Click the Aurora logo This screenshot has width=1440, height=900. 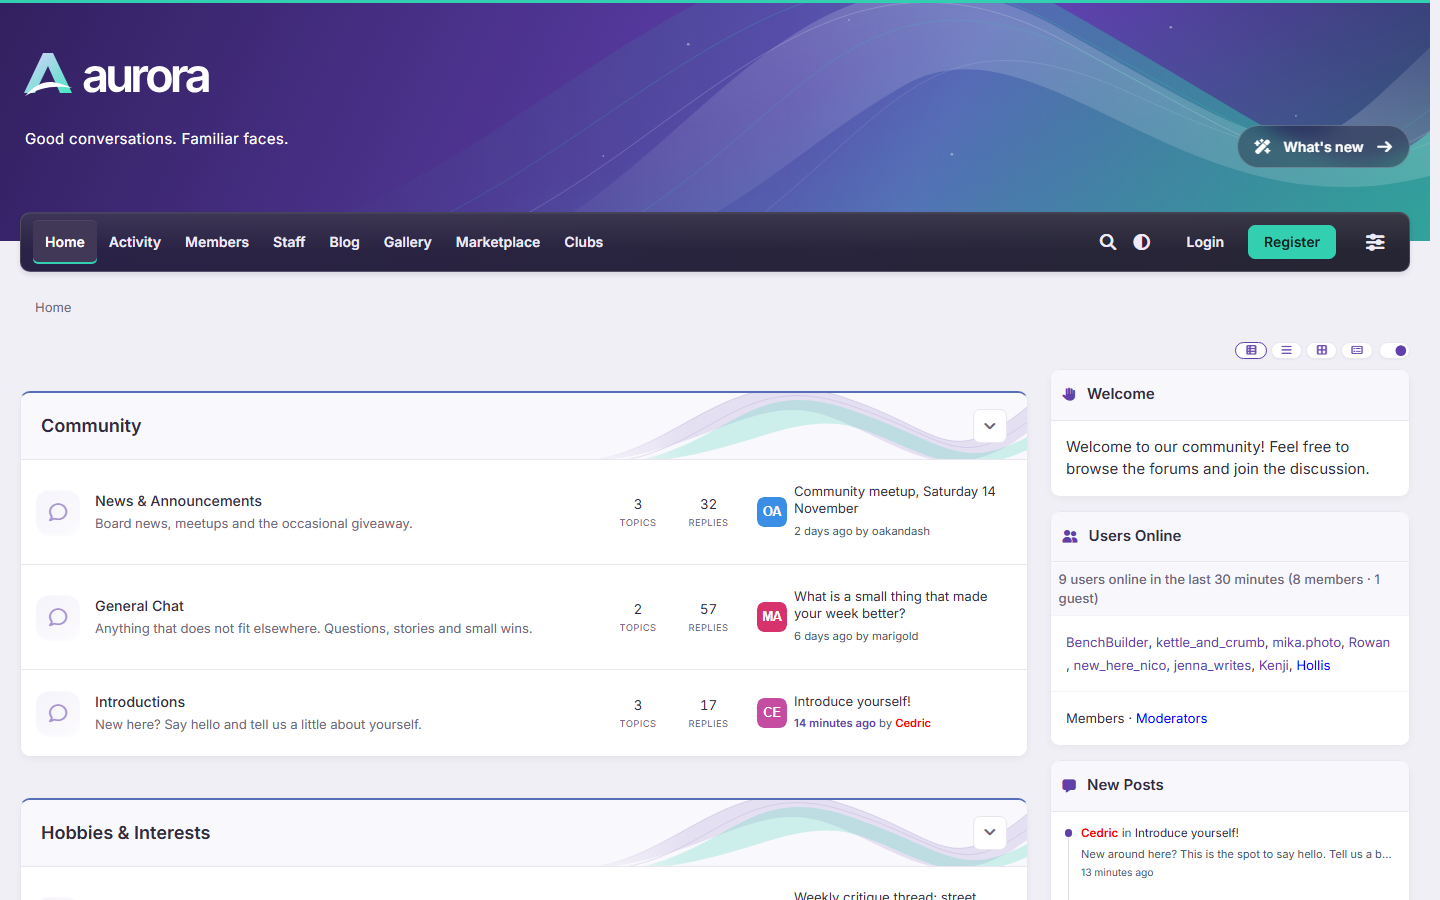[117, 75]
